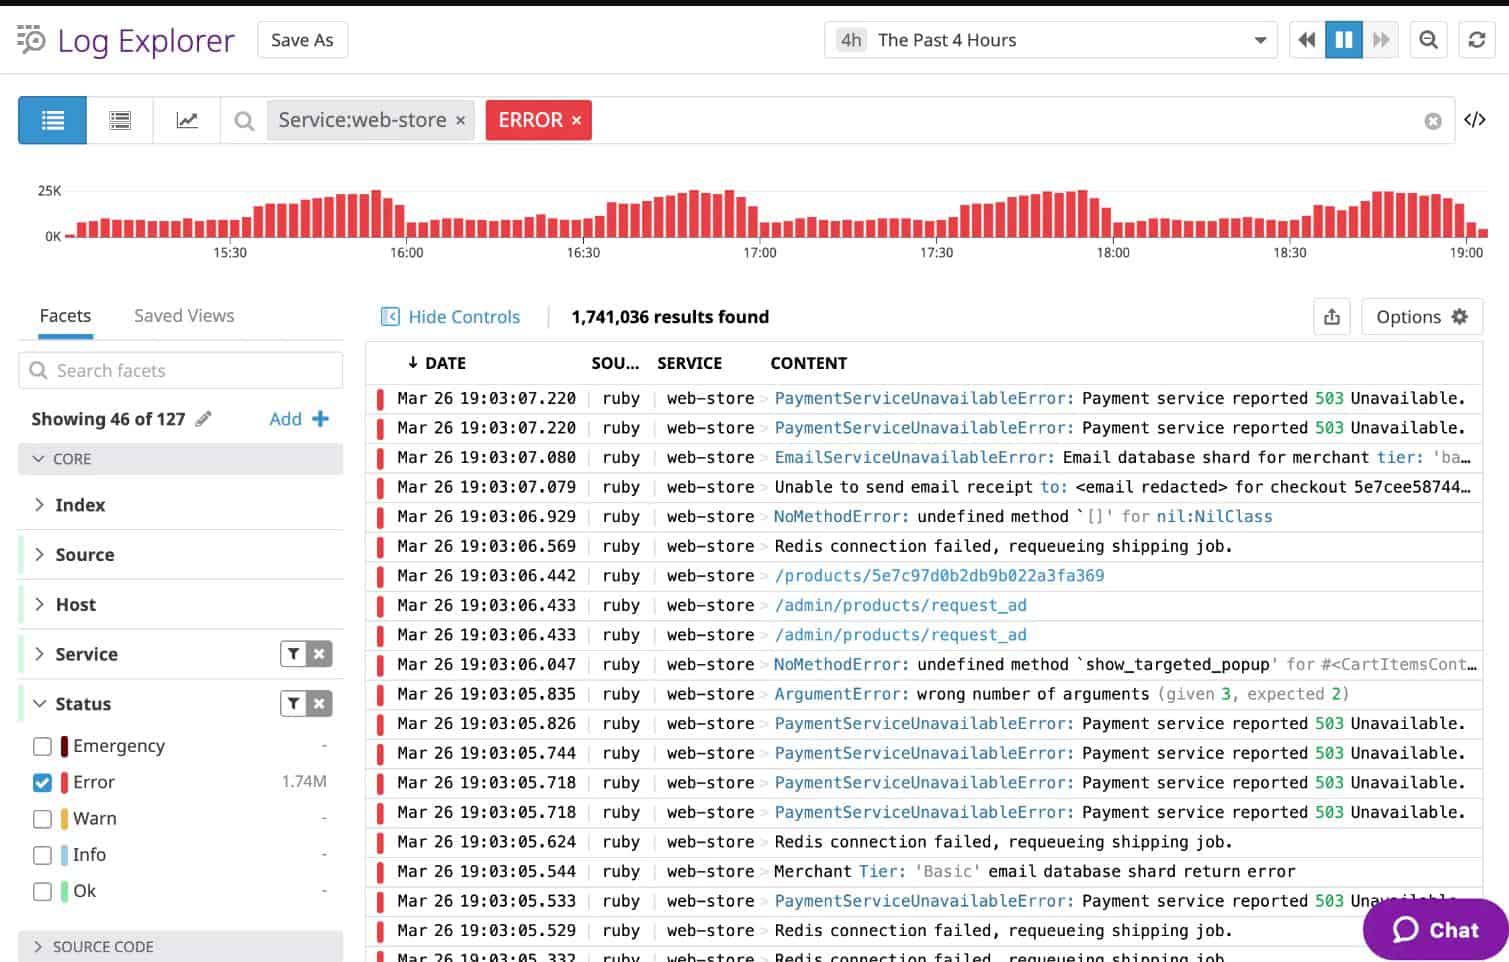Viewport: 1509px width, 962px height.
Task: Open the show_targeted_popup NoMethodError log
Action: (924, 664)
